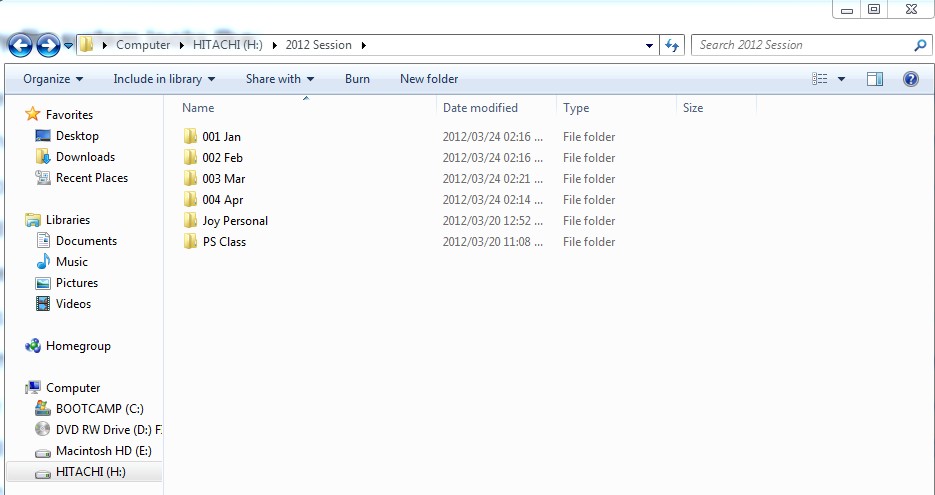Close the Explorer window
This screenshot has height=495, width=935.
coord(911,9)
